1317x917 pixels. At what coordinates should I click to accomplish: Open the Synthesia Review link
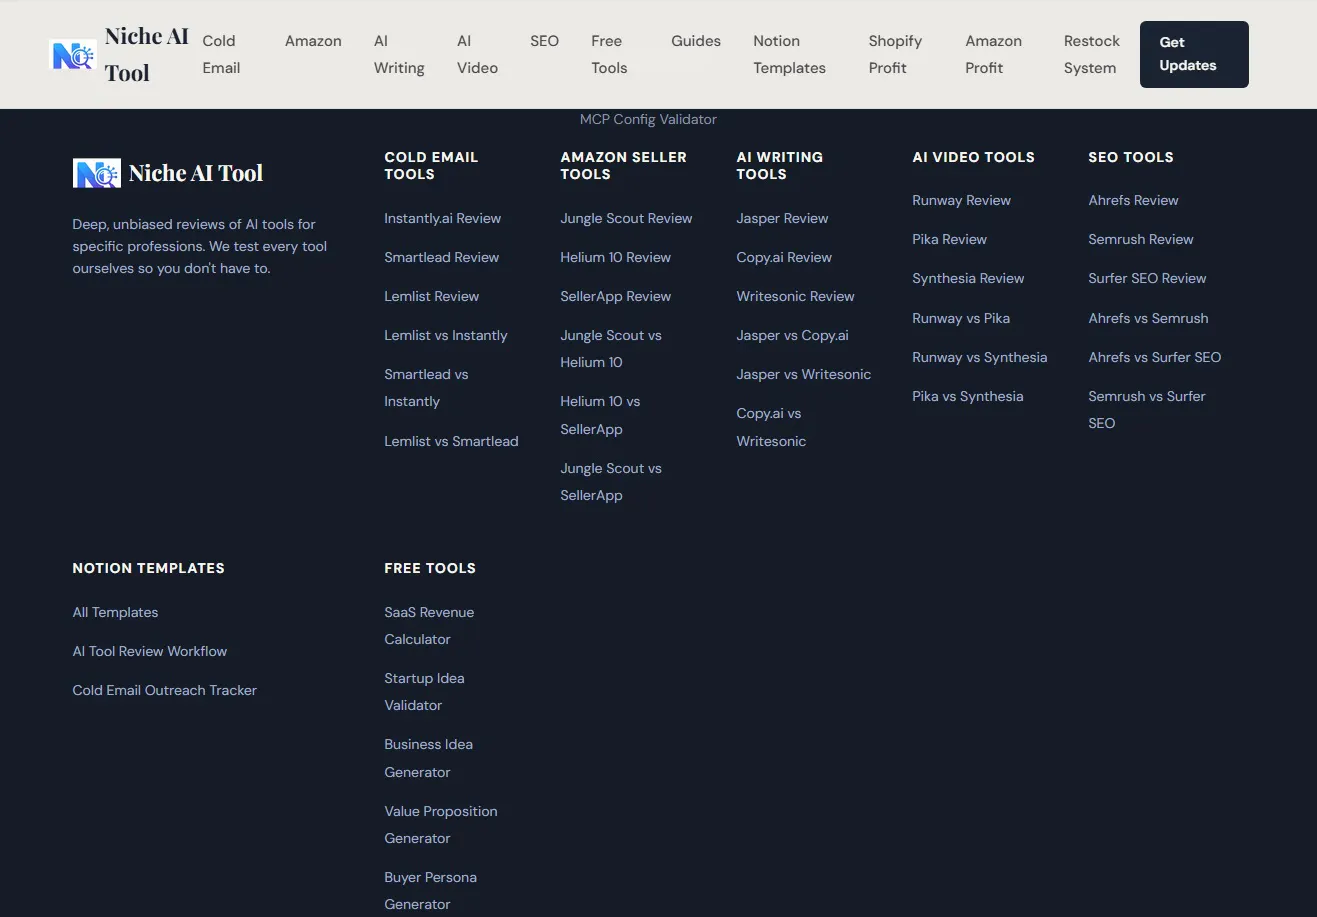click(x=968, y=278)
